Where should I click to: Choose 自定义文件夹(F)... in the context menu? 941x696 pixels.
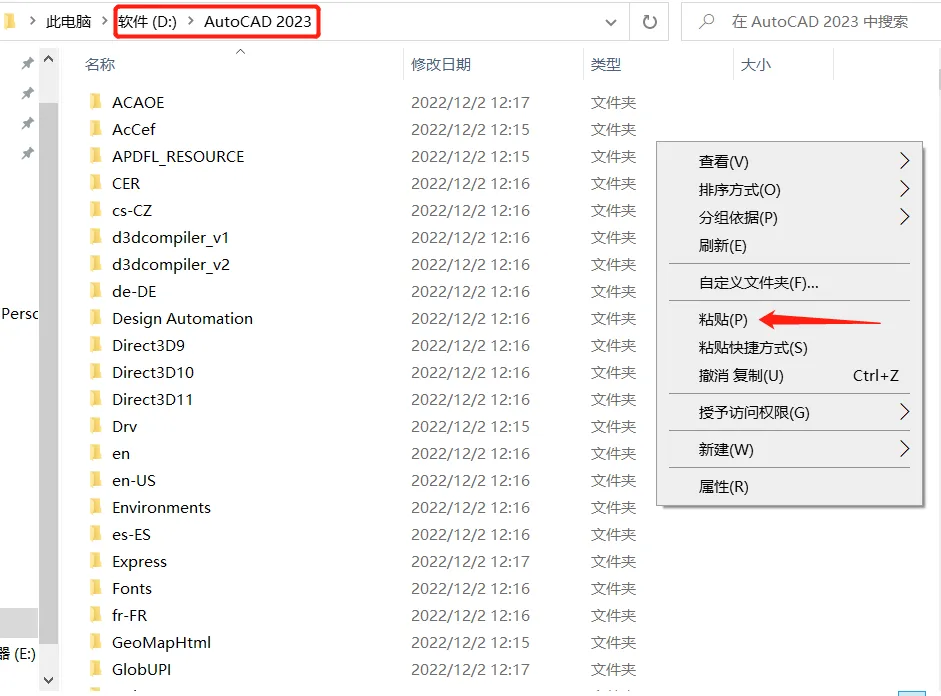(790, 283)
